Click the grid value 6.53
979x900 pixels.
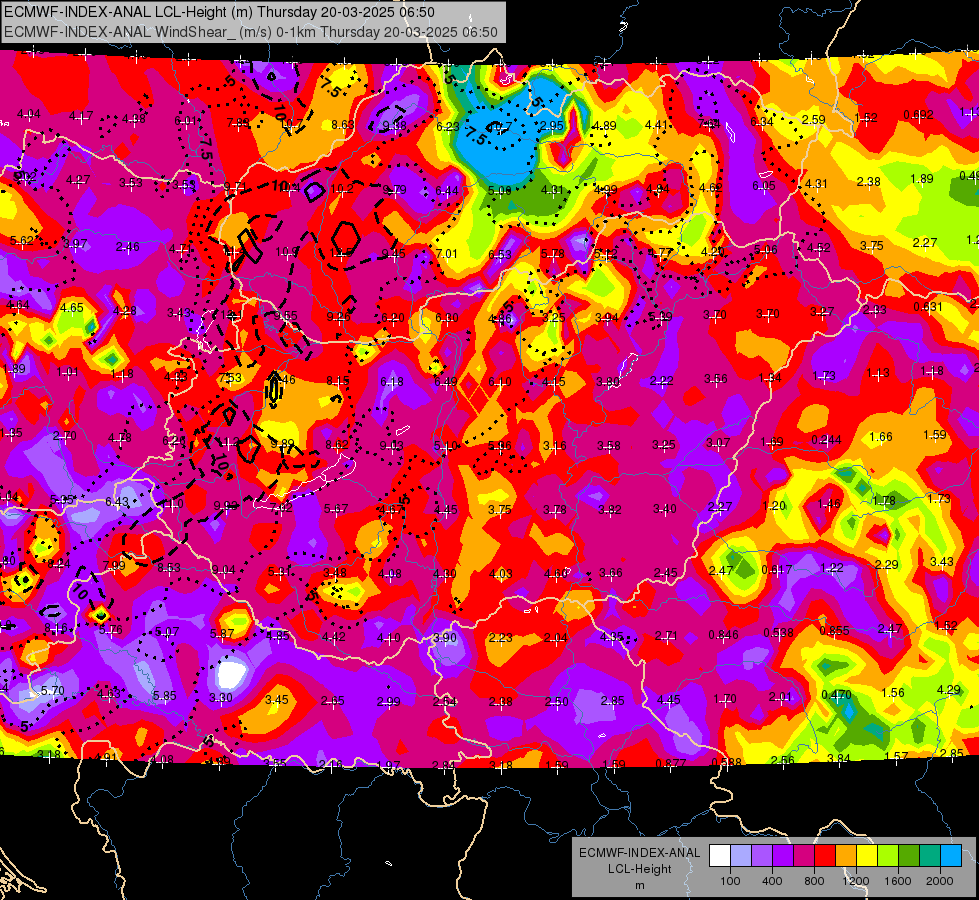tap(499, 254)
